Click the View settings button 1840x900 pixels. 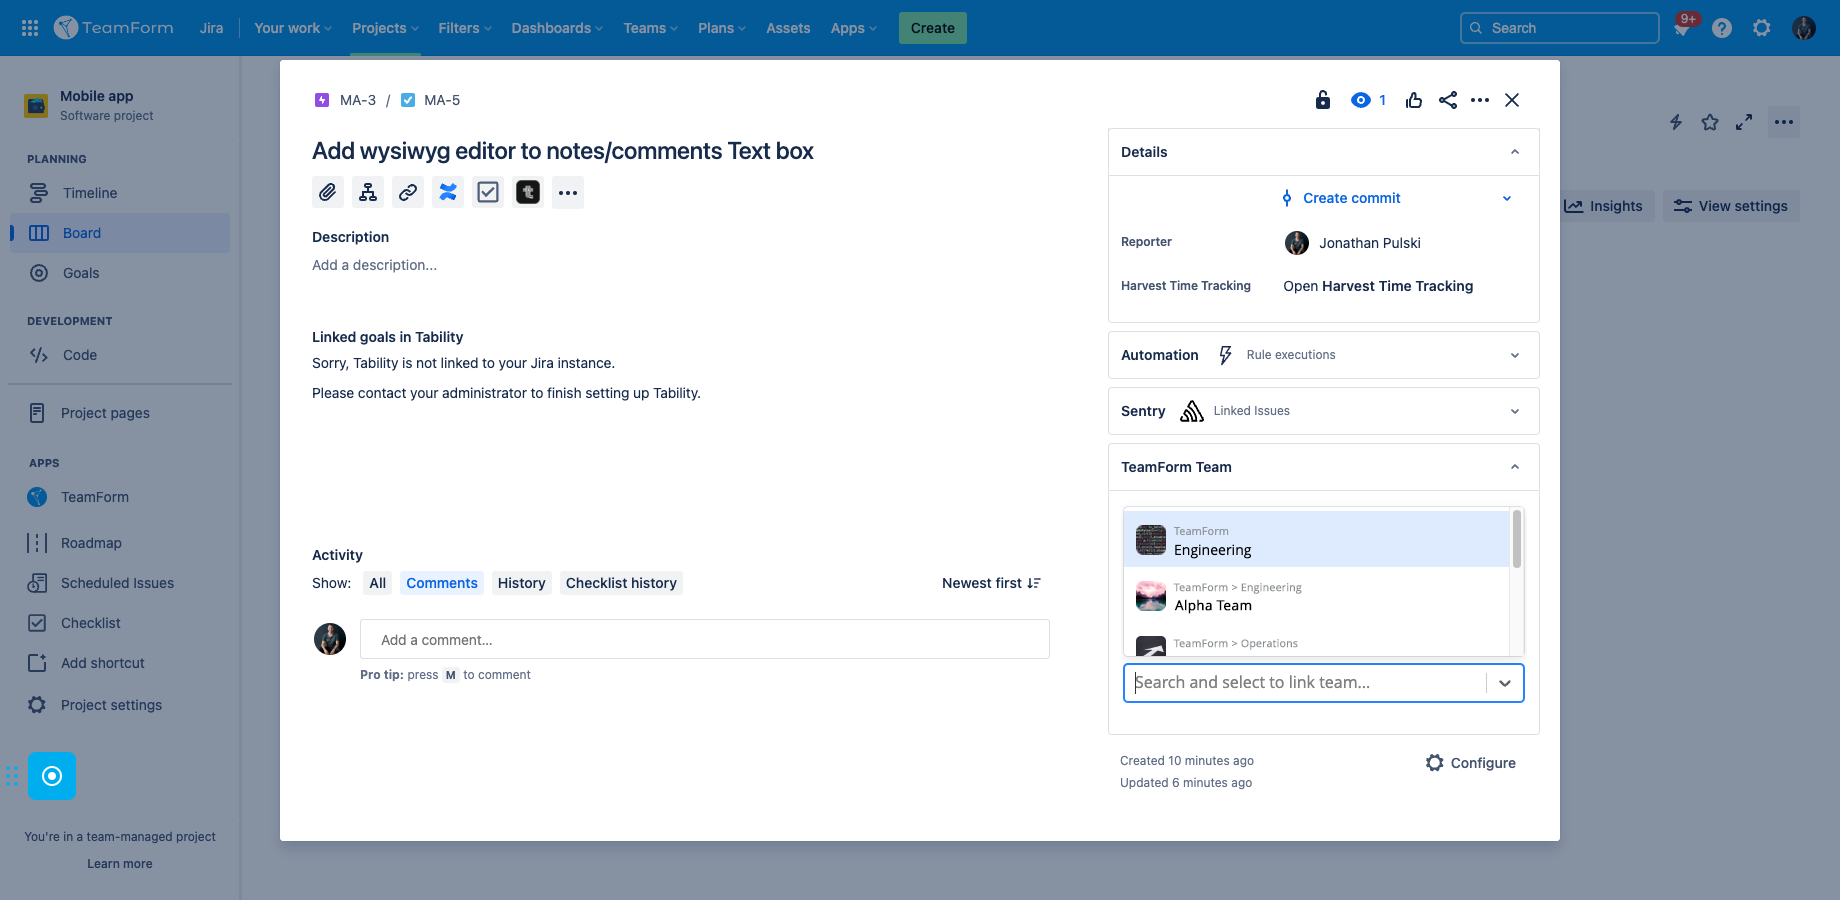tap(1731, 206)
